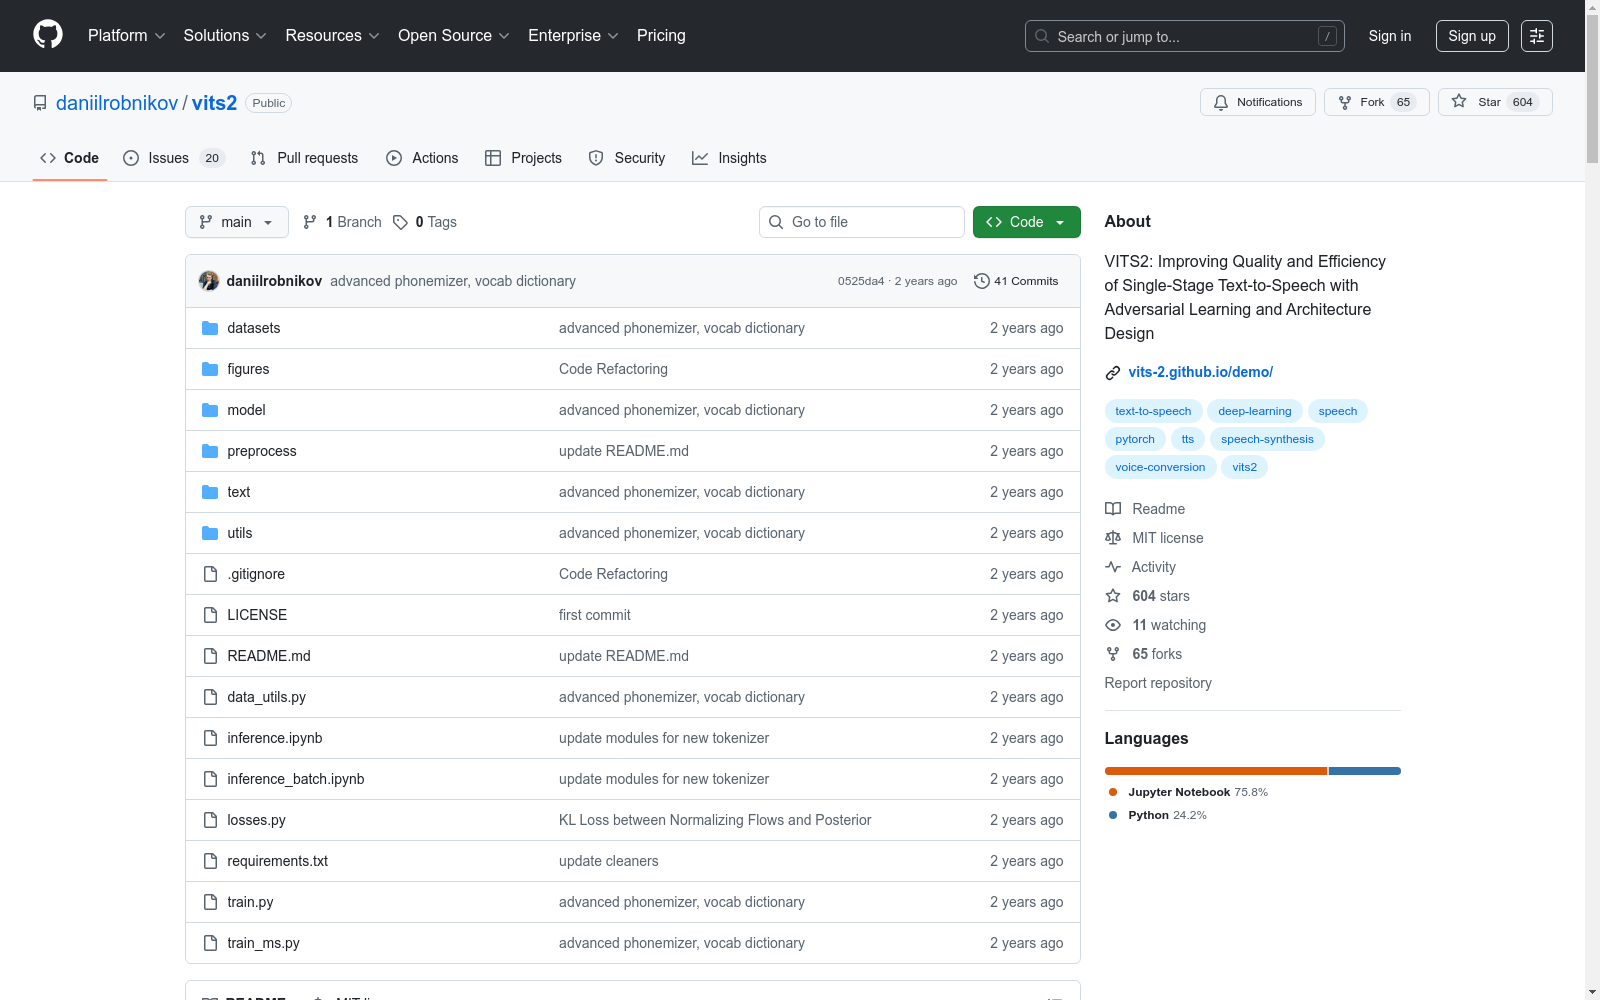This screenshot has height=1000, width=1600.
Task: Open the Pull requests tab
Action: pos(304,158)
